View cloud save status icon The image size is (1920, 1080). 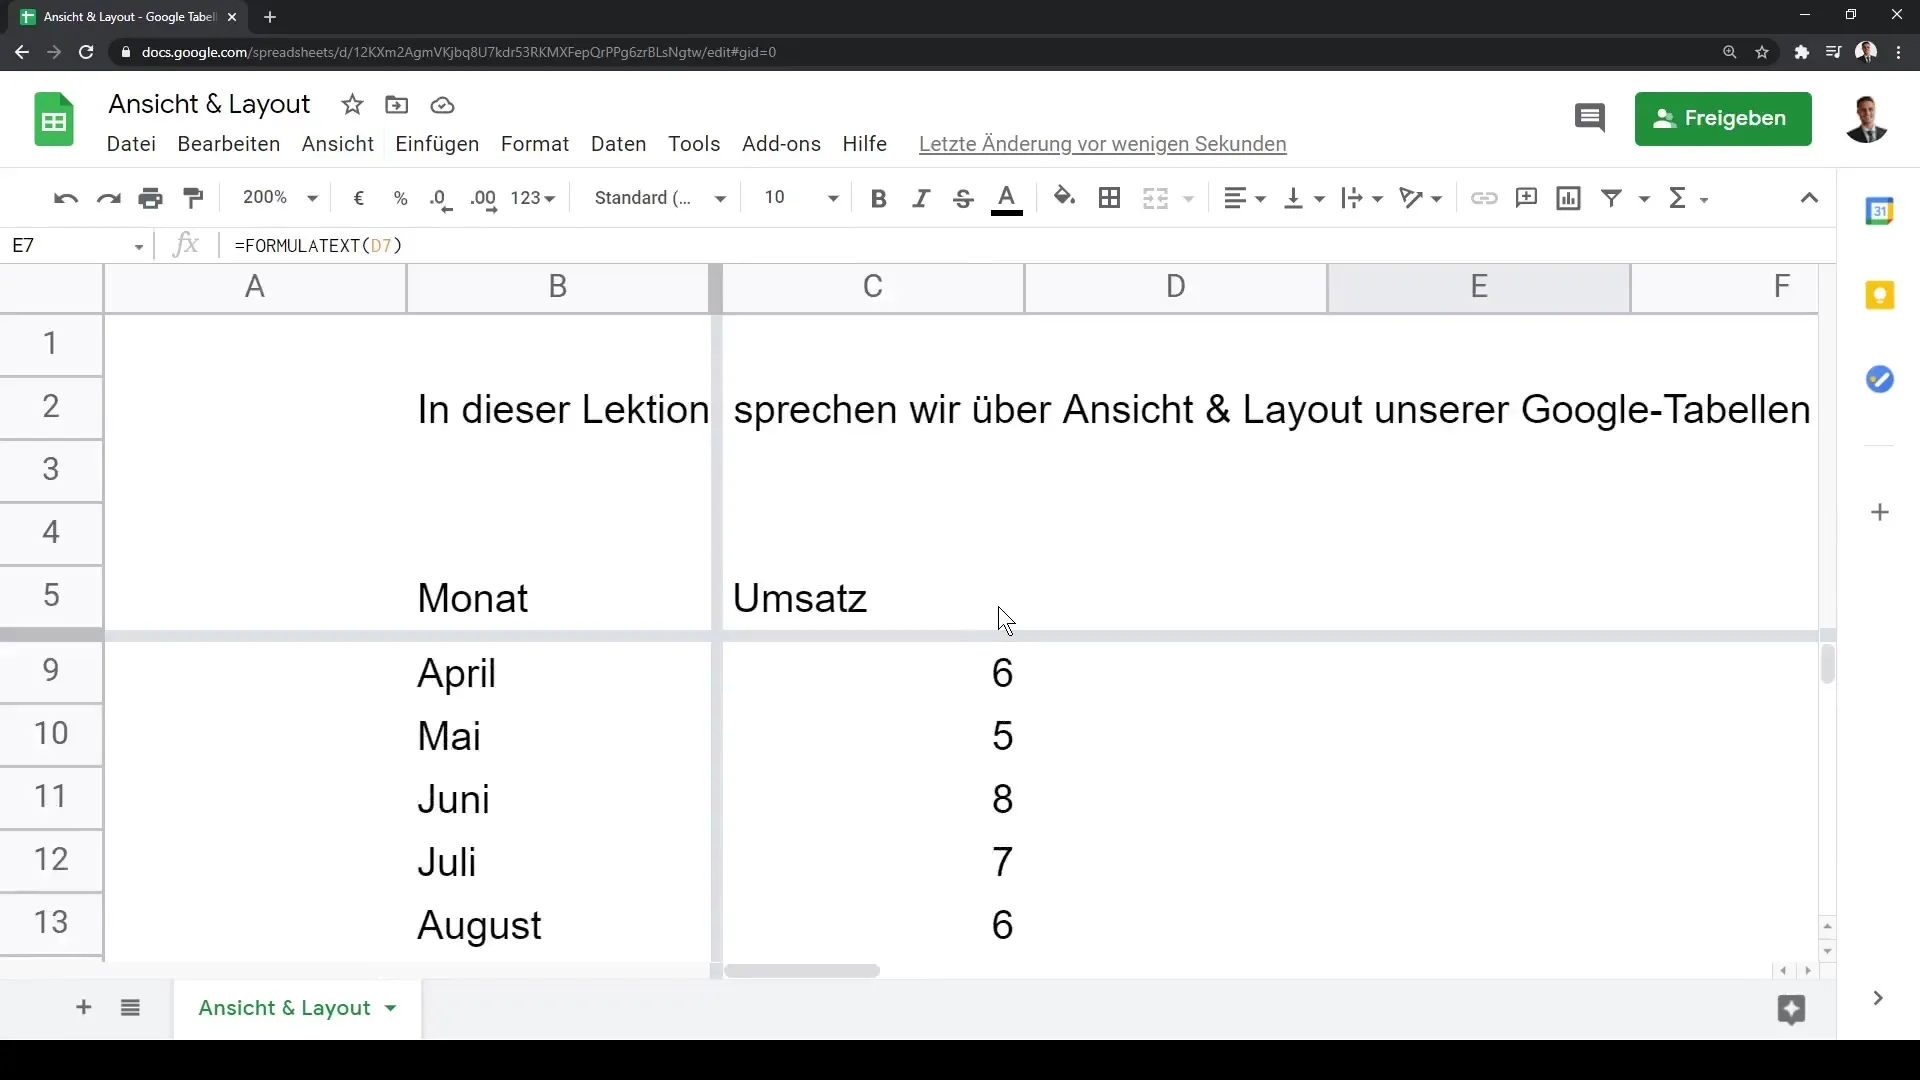pyautogui.click(x=442, y=105)
